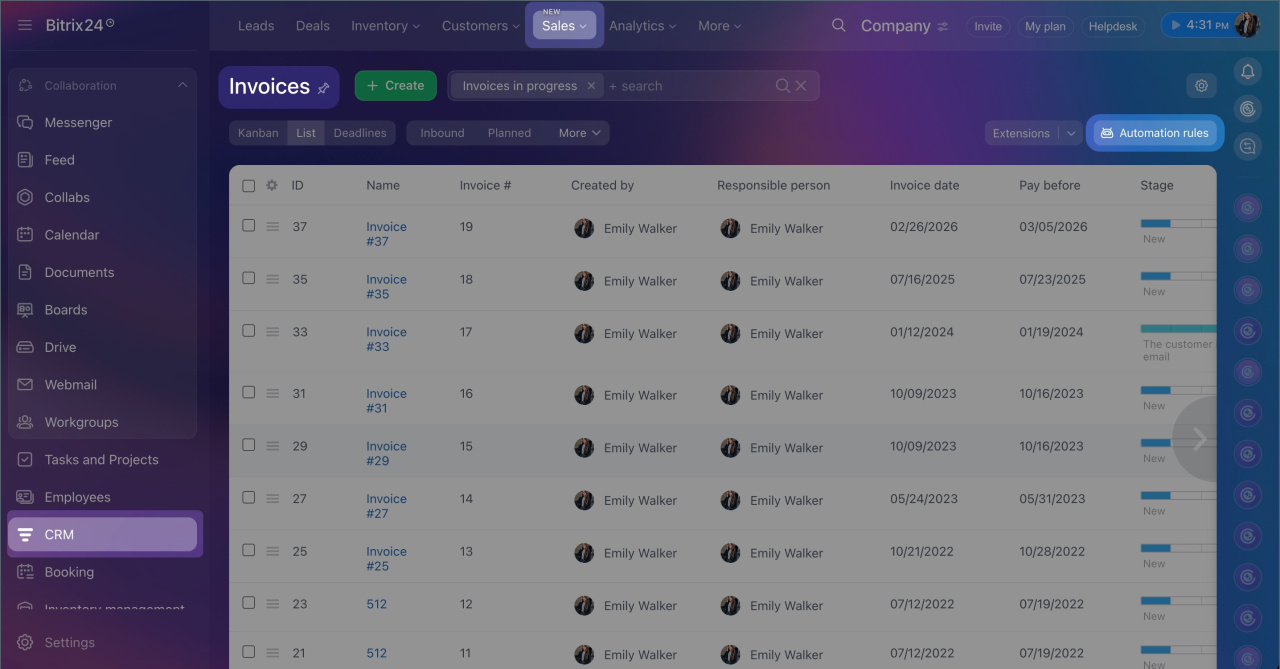The image size is (1280, 669).
Task: Open the hamburger menu beside Bitrix24
Action: [25, 26]
